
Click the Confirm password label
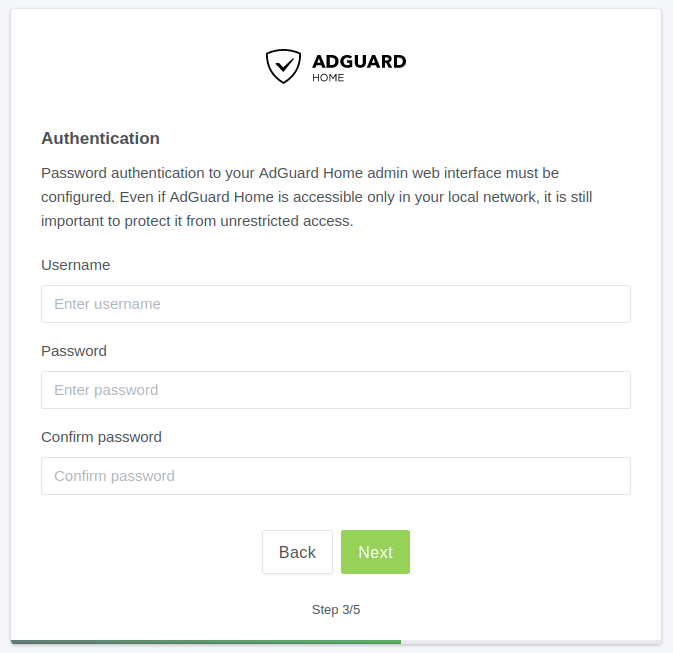(x=101, y=437)
